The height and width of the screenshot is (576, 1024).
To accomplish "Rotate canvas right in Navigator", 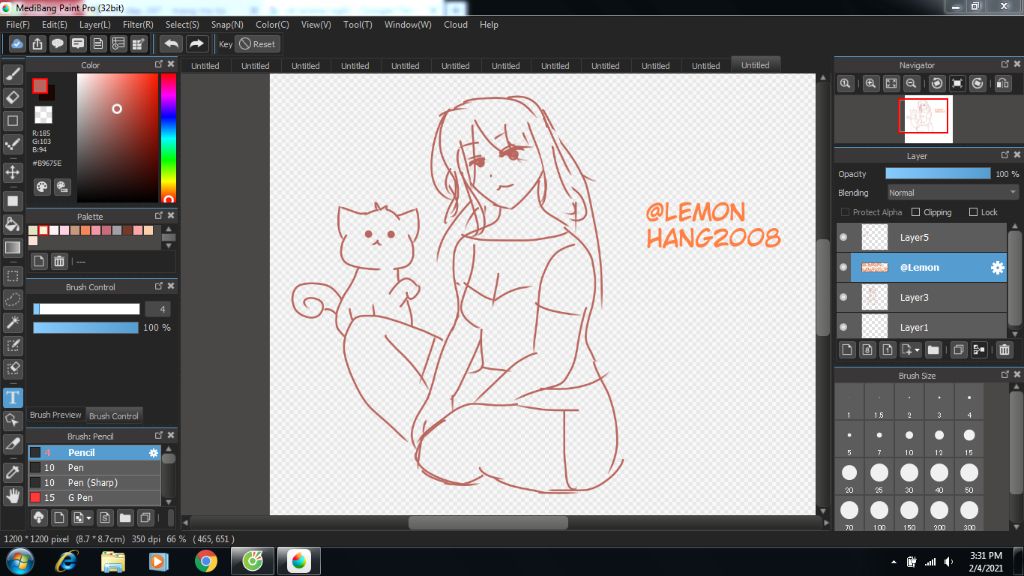I will pos(978,84).
